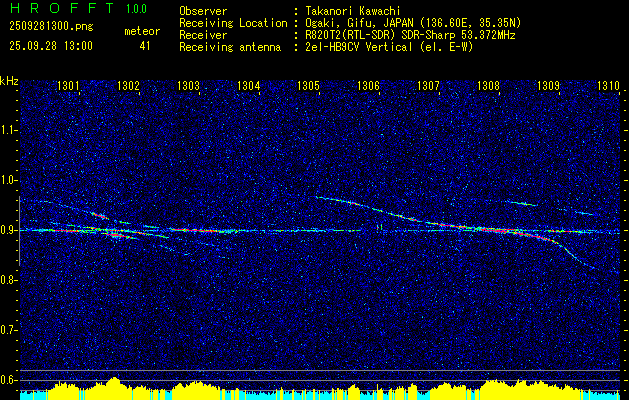Click the 0.9 kHz axis label
629x400 pixels.
(8, 230)
